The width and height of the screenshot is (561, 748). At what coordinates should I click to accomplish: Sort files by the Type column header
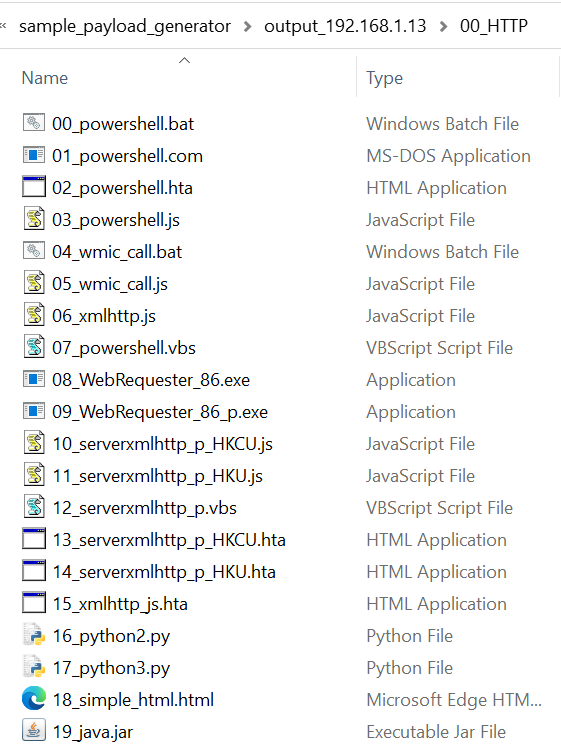(x=384, y=78)
